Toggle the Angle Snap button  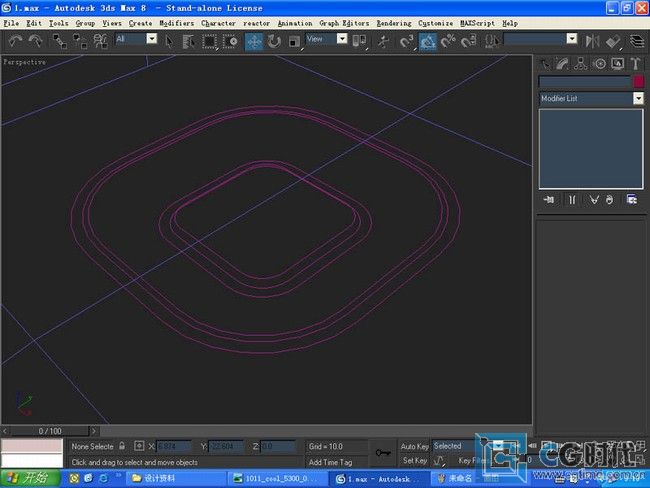click(428, 41)
